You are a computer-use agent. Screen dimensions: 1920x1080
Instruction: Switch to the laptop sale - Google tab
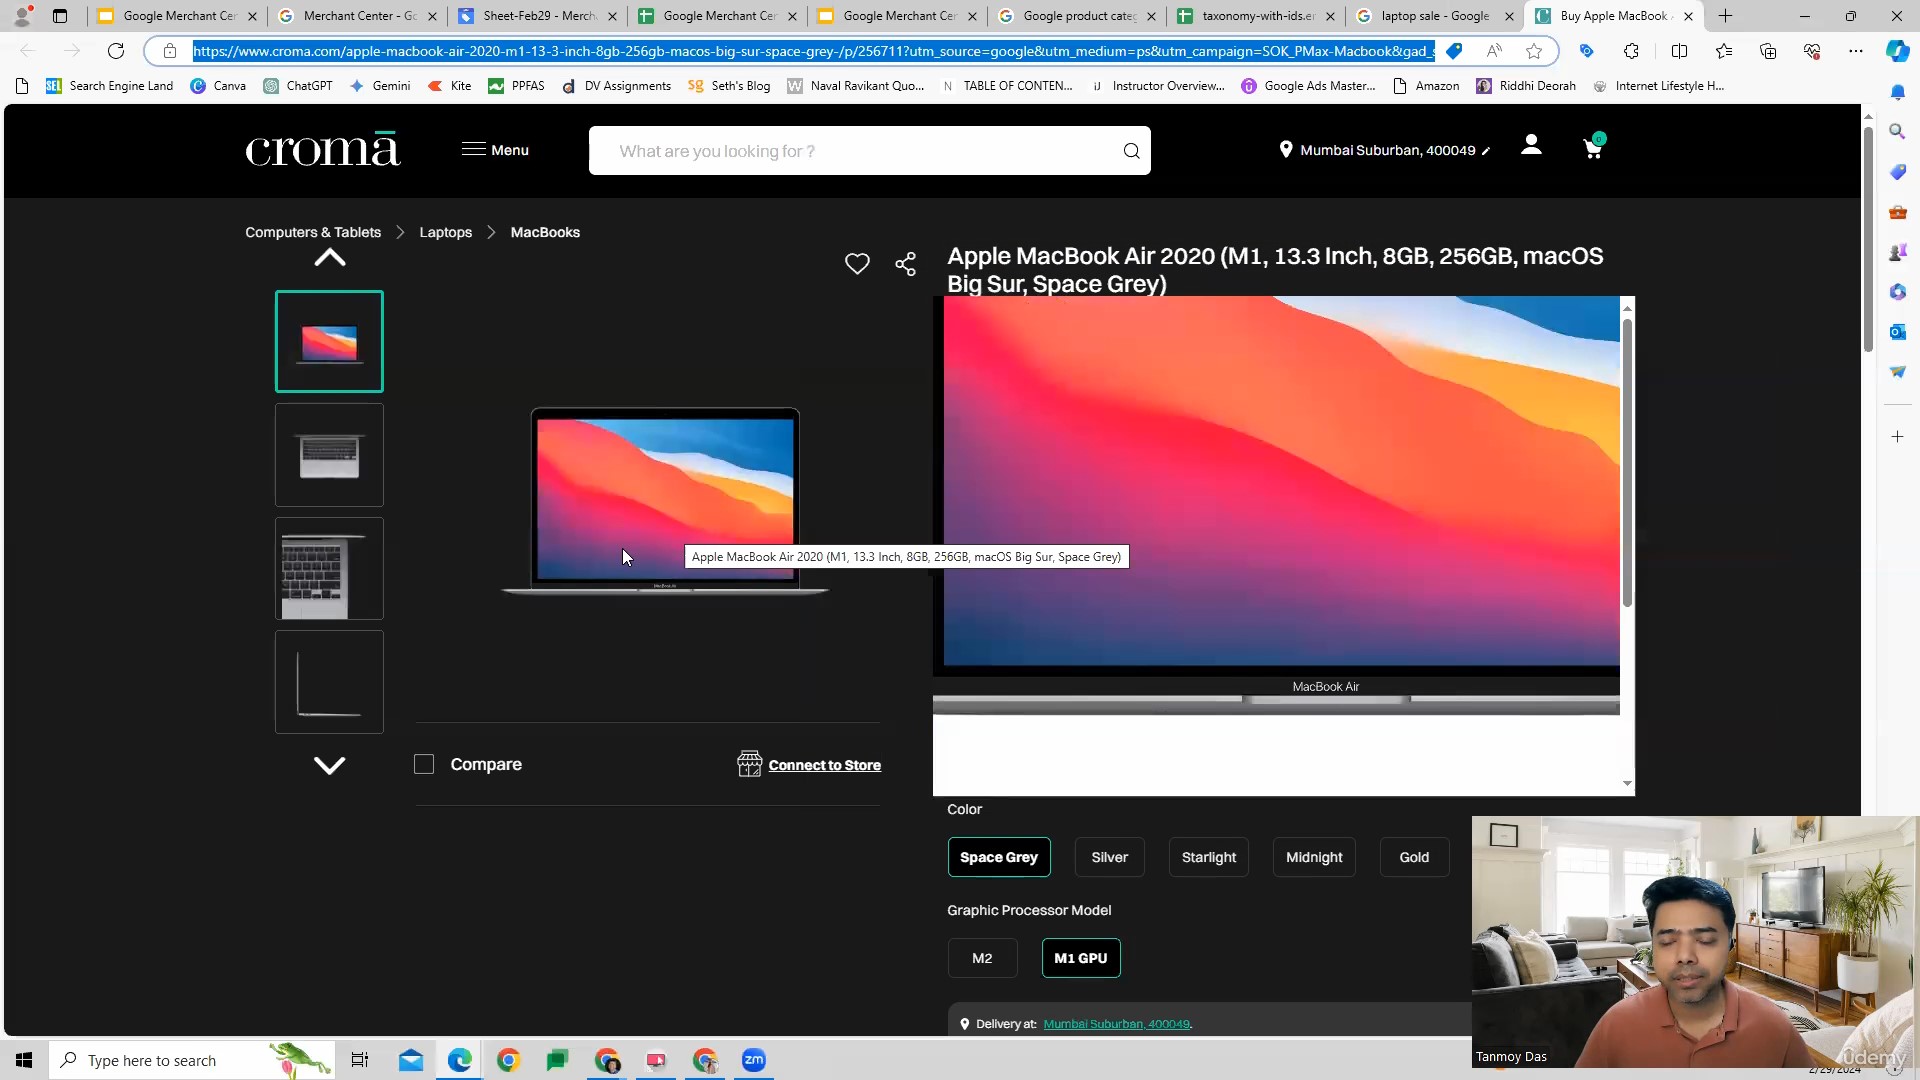click(x=1435, y=16)
